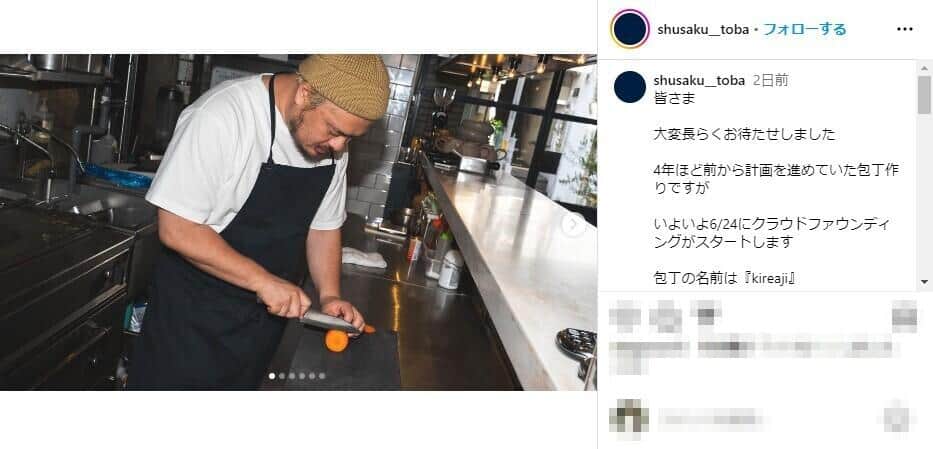This screenshot has height=449, width=933.
Task: Click the caption scrollbar up arrow
Action: click(924, 66)
